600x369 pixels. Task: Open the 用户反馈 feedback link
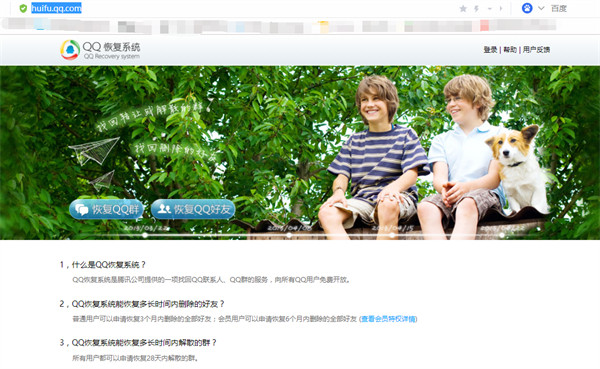click(x=536, y=50)
